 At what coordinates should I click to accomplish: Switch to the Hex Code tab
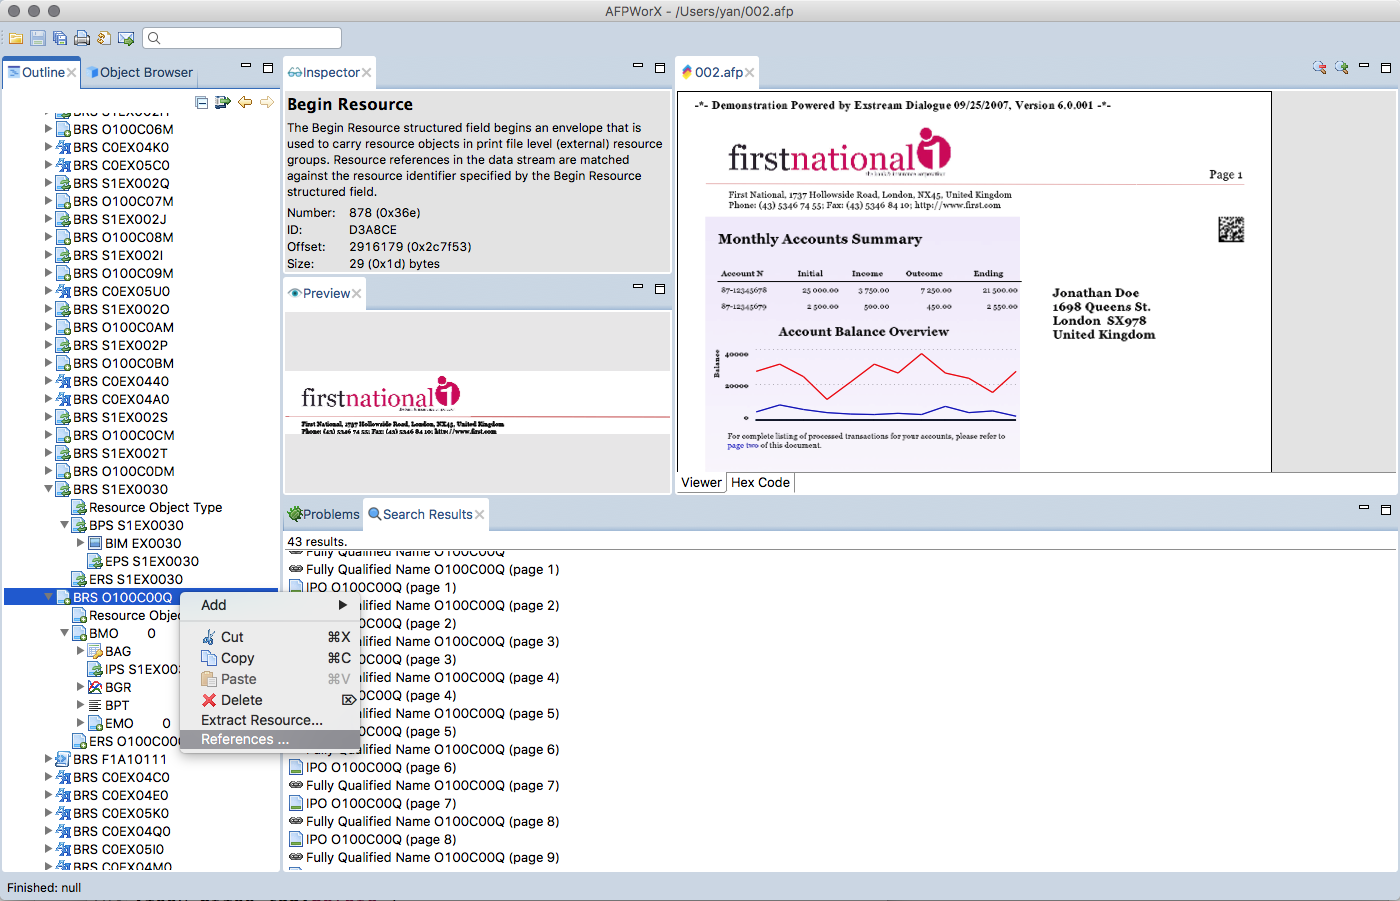[x=760, y=482]
